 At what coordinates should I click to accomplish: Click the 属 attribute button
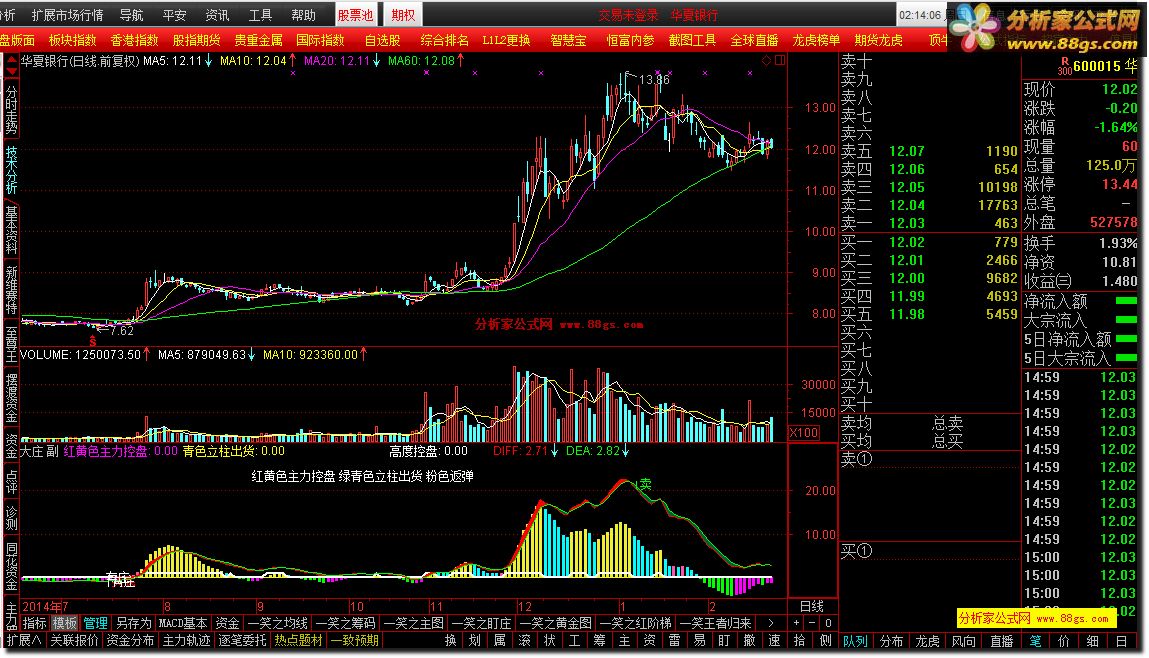(x=500, y=640)
